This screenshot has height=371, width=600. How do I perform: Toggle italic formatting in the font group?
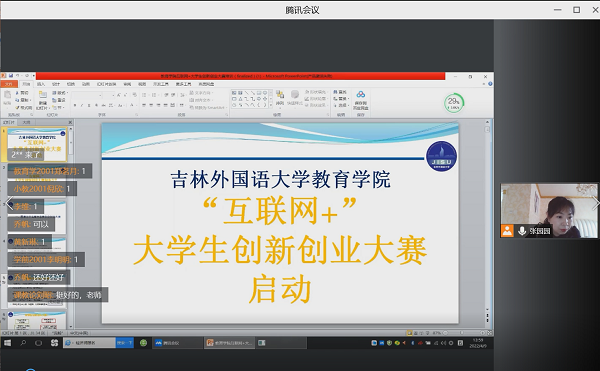(82, 105)
